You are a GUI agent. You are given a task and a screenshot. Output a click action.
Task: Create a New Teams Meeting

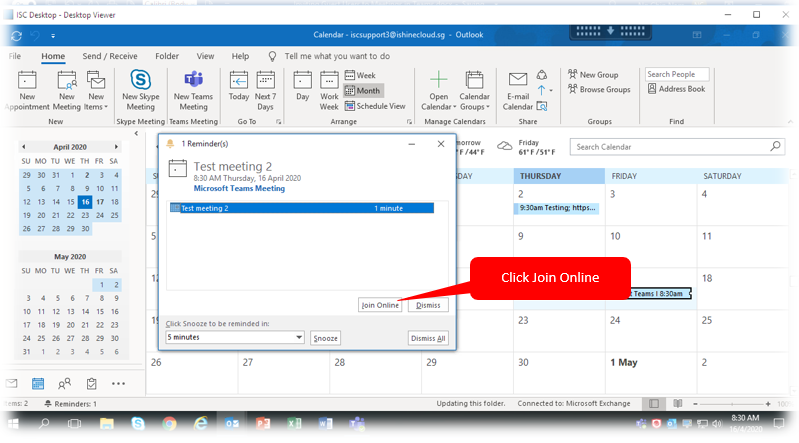193,91
